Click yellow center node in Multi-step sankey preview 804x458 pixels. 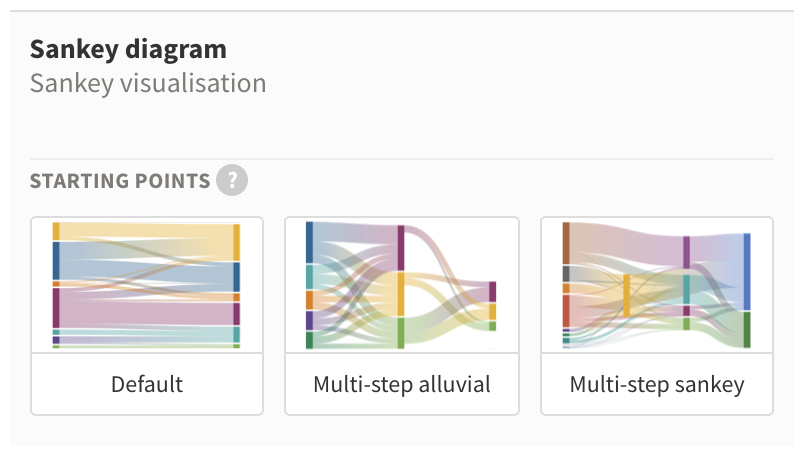coord(626,295)
